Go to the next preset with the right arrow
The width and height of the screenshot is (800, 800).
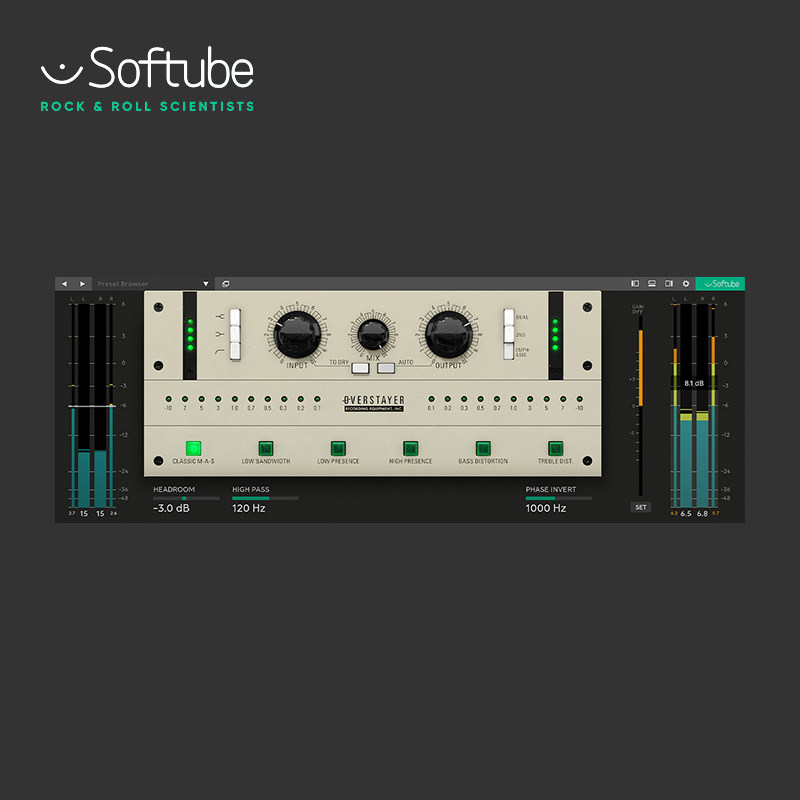coord(83,284)
